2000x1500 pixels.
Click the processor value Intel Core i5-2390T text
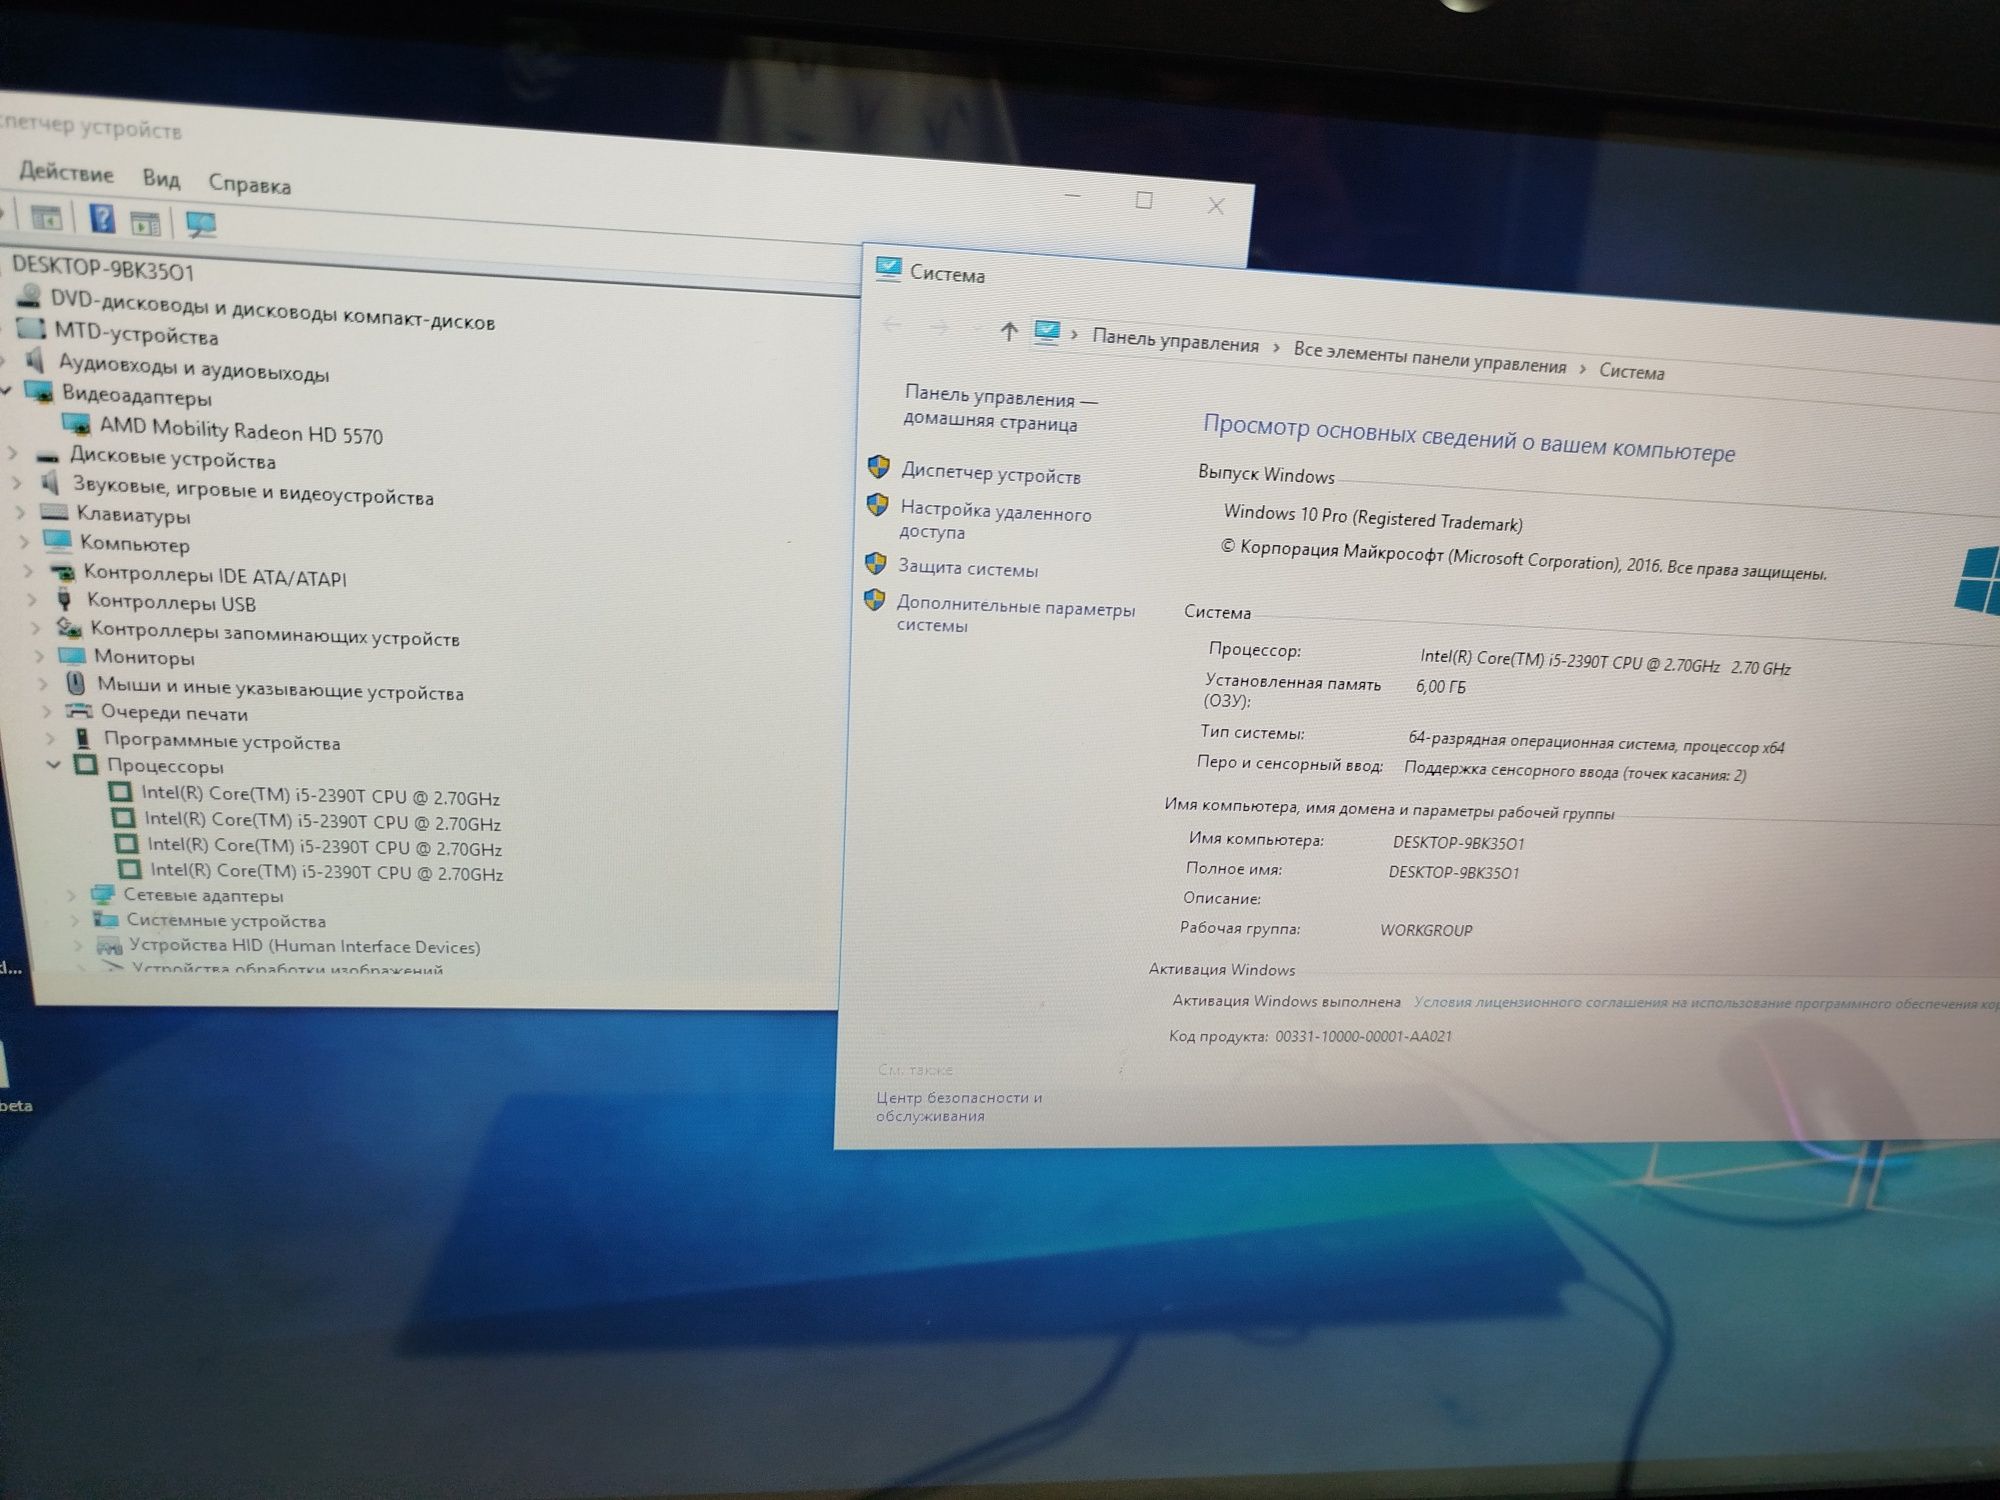point(1604,663)
